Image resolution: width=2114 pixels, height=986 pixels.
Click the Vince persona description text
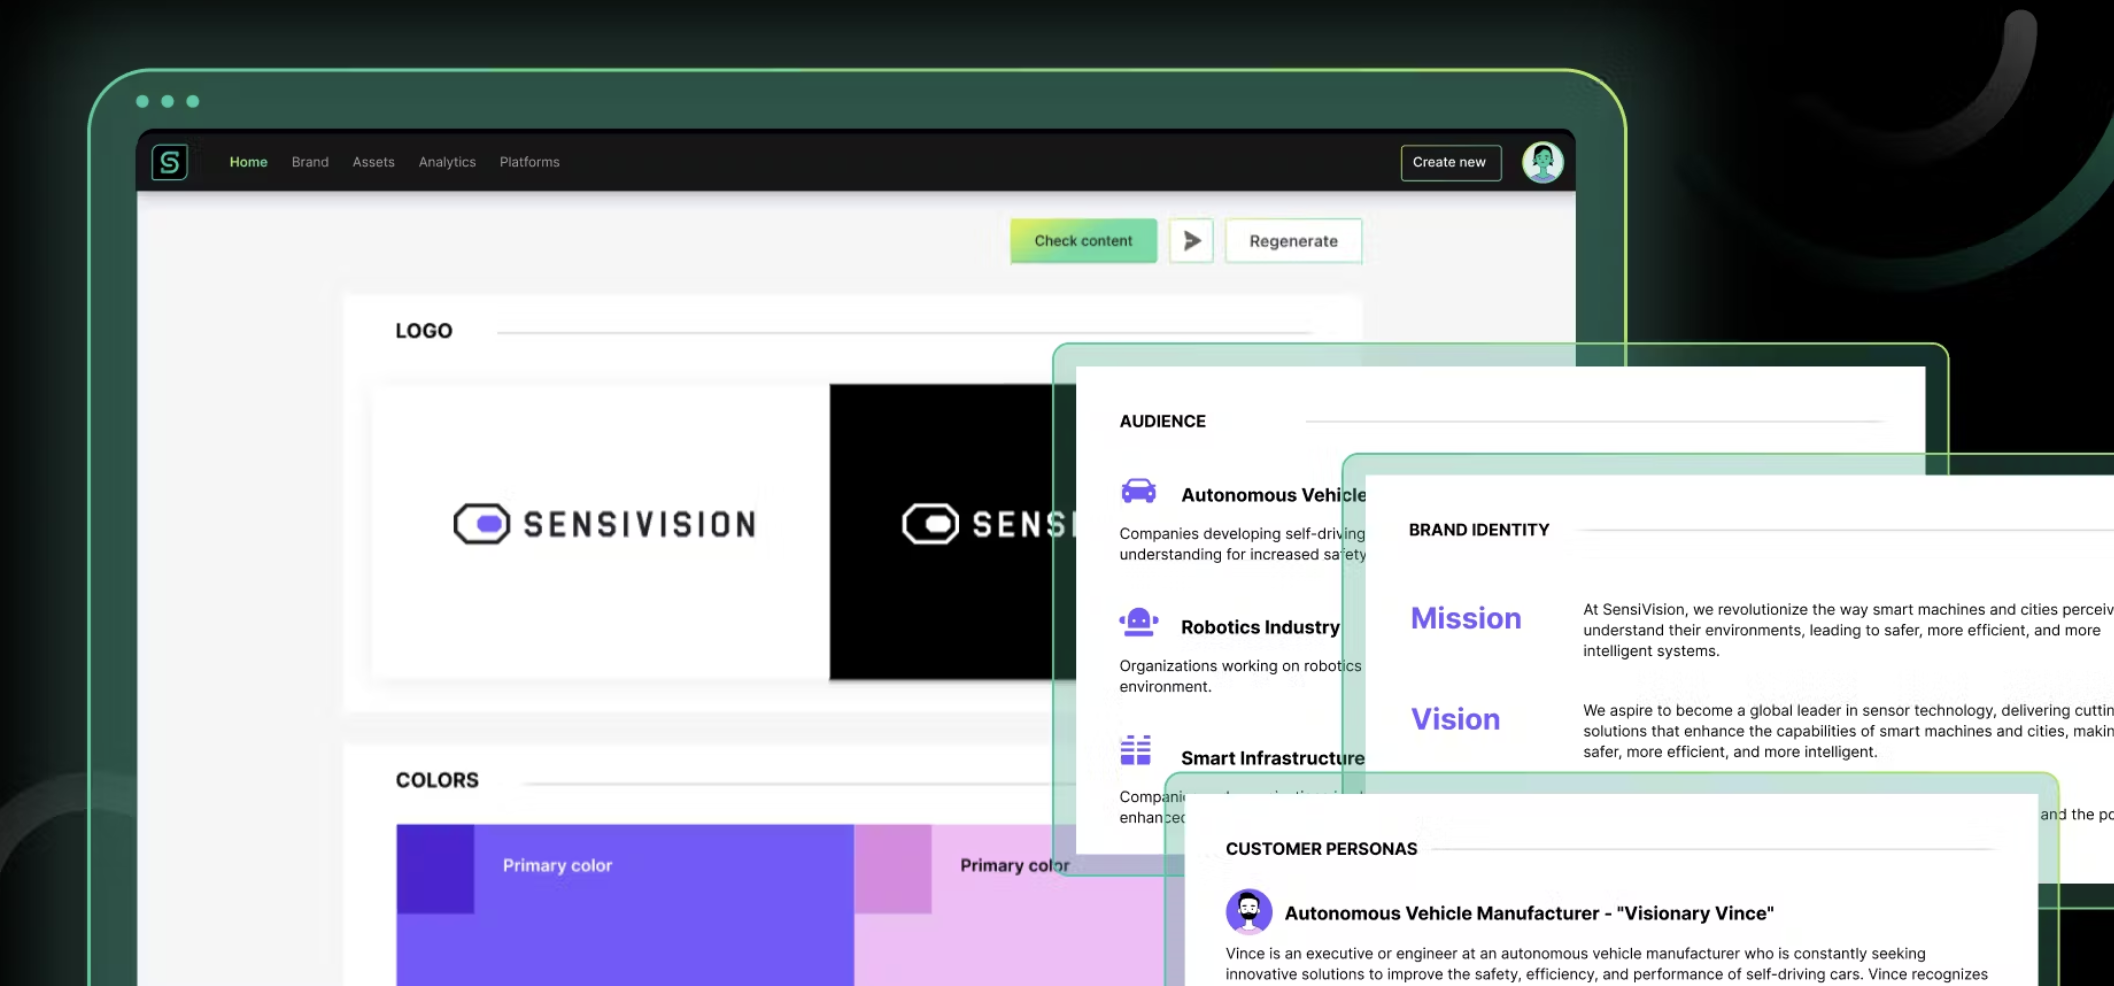[1606, 964]
